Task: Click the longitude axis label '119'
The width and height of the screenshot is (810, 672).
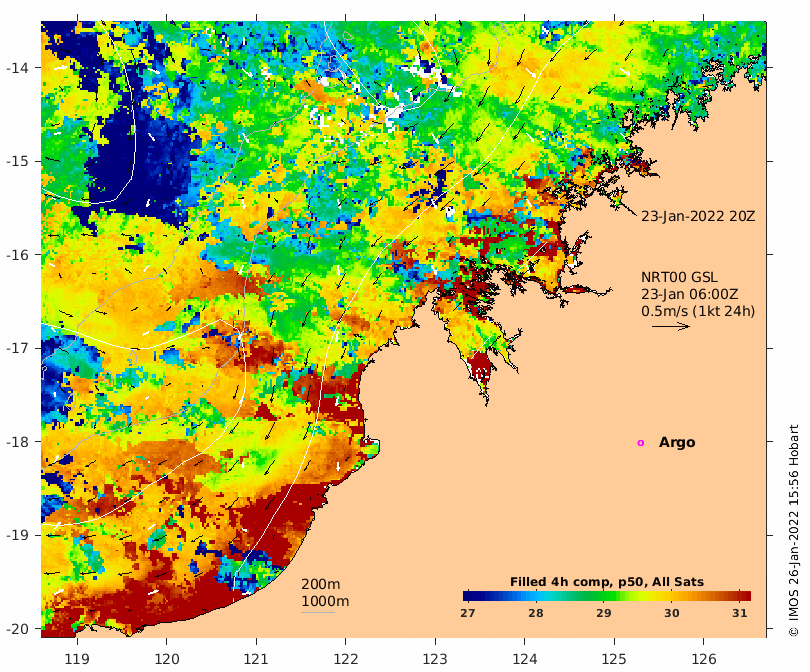Action: coord(77,659)
